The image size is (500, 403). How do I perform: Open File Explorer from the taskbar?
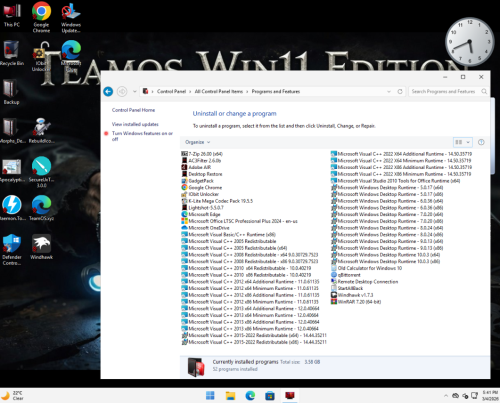click(x=230, y=396)
